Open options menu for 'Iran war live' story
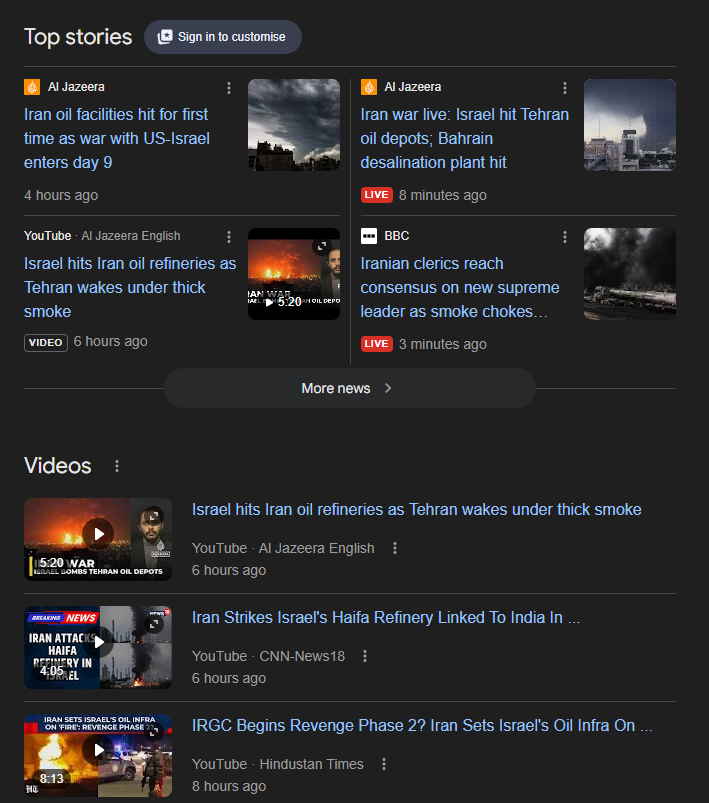709x803 pixels. (x=565, y=88)
